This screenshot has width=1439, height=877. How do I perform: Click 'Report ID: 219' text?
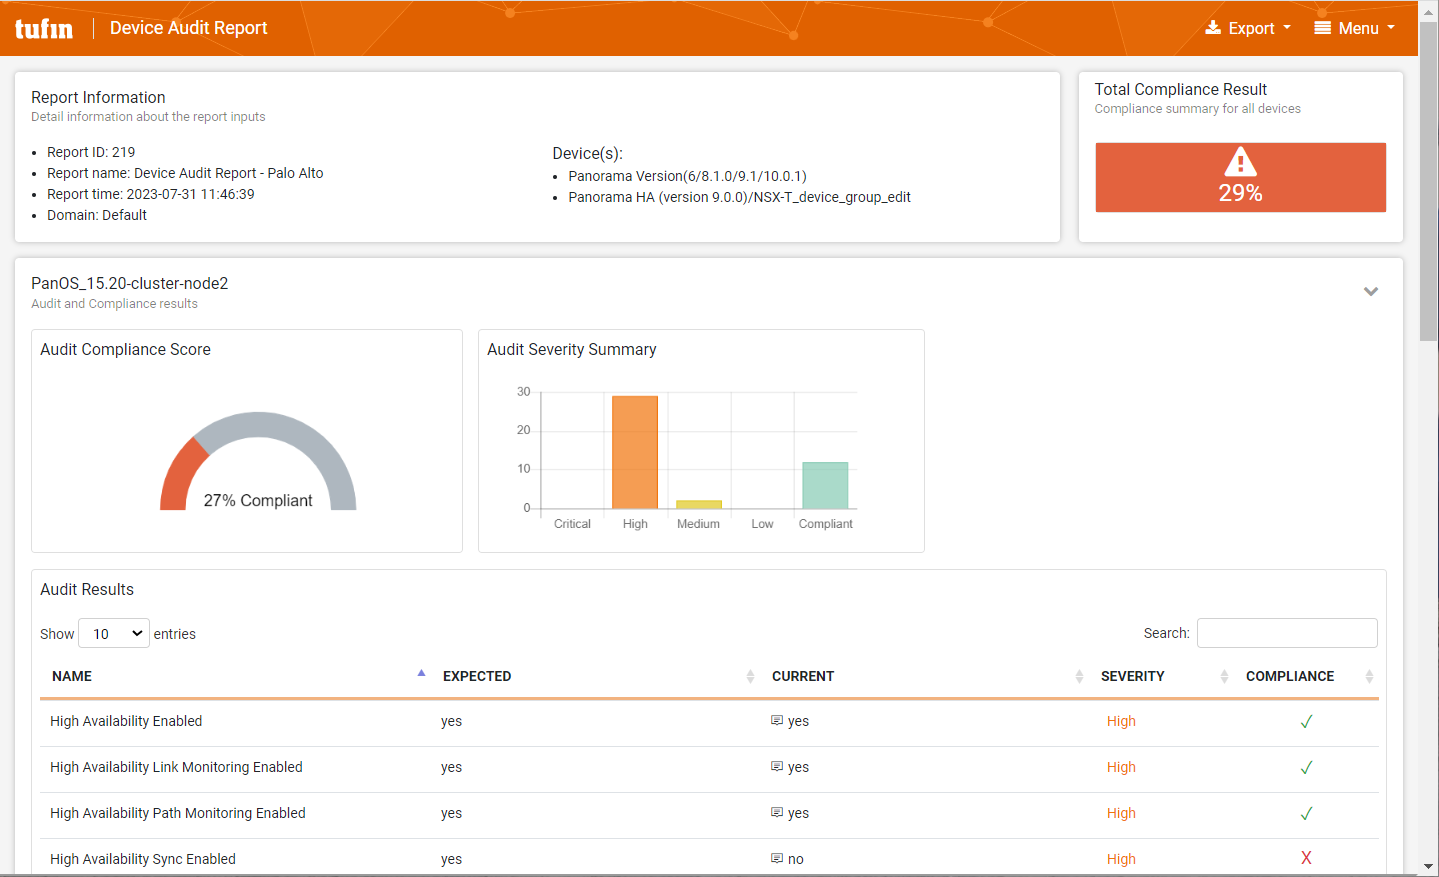coord(91,152)
